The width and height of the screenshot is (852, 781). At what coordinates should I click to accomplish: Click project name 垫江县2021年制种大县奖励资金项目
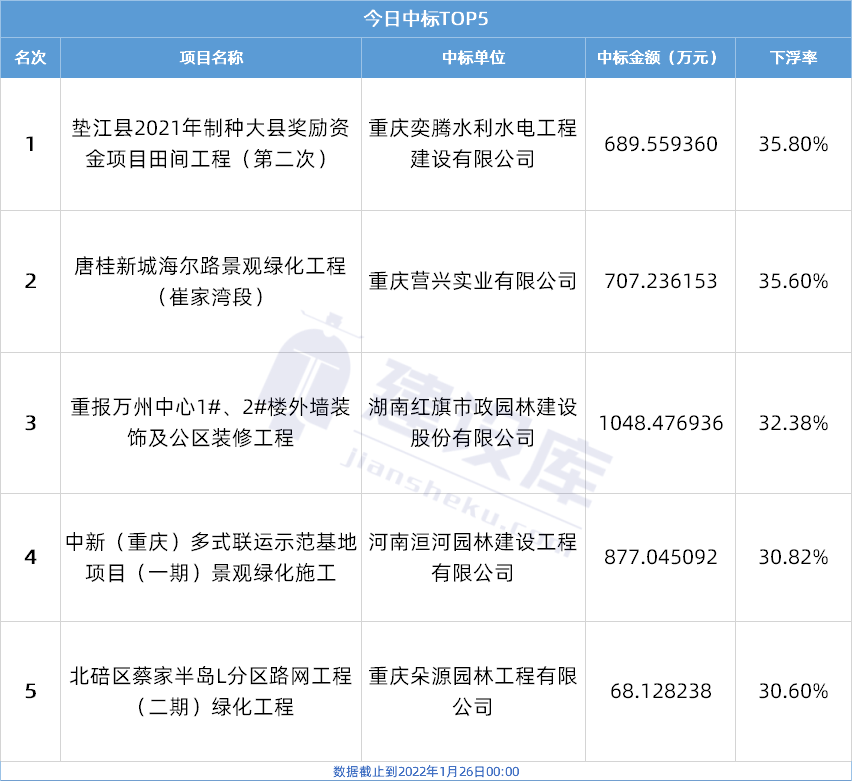(211, 143)
